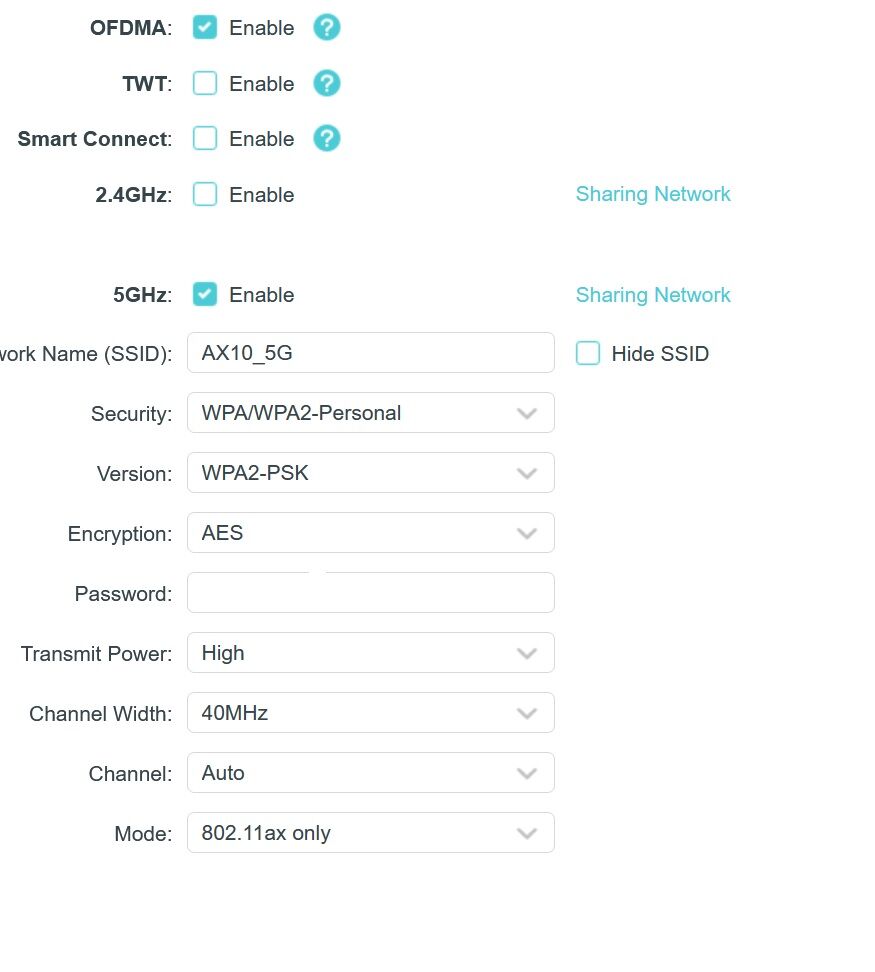Disable the OFDMA Enable checkbox
875x972 pixels.
(205, 28)
